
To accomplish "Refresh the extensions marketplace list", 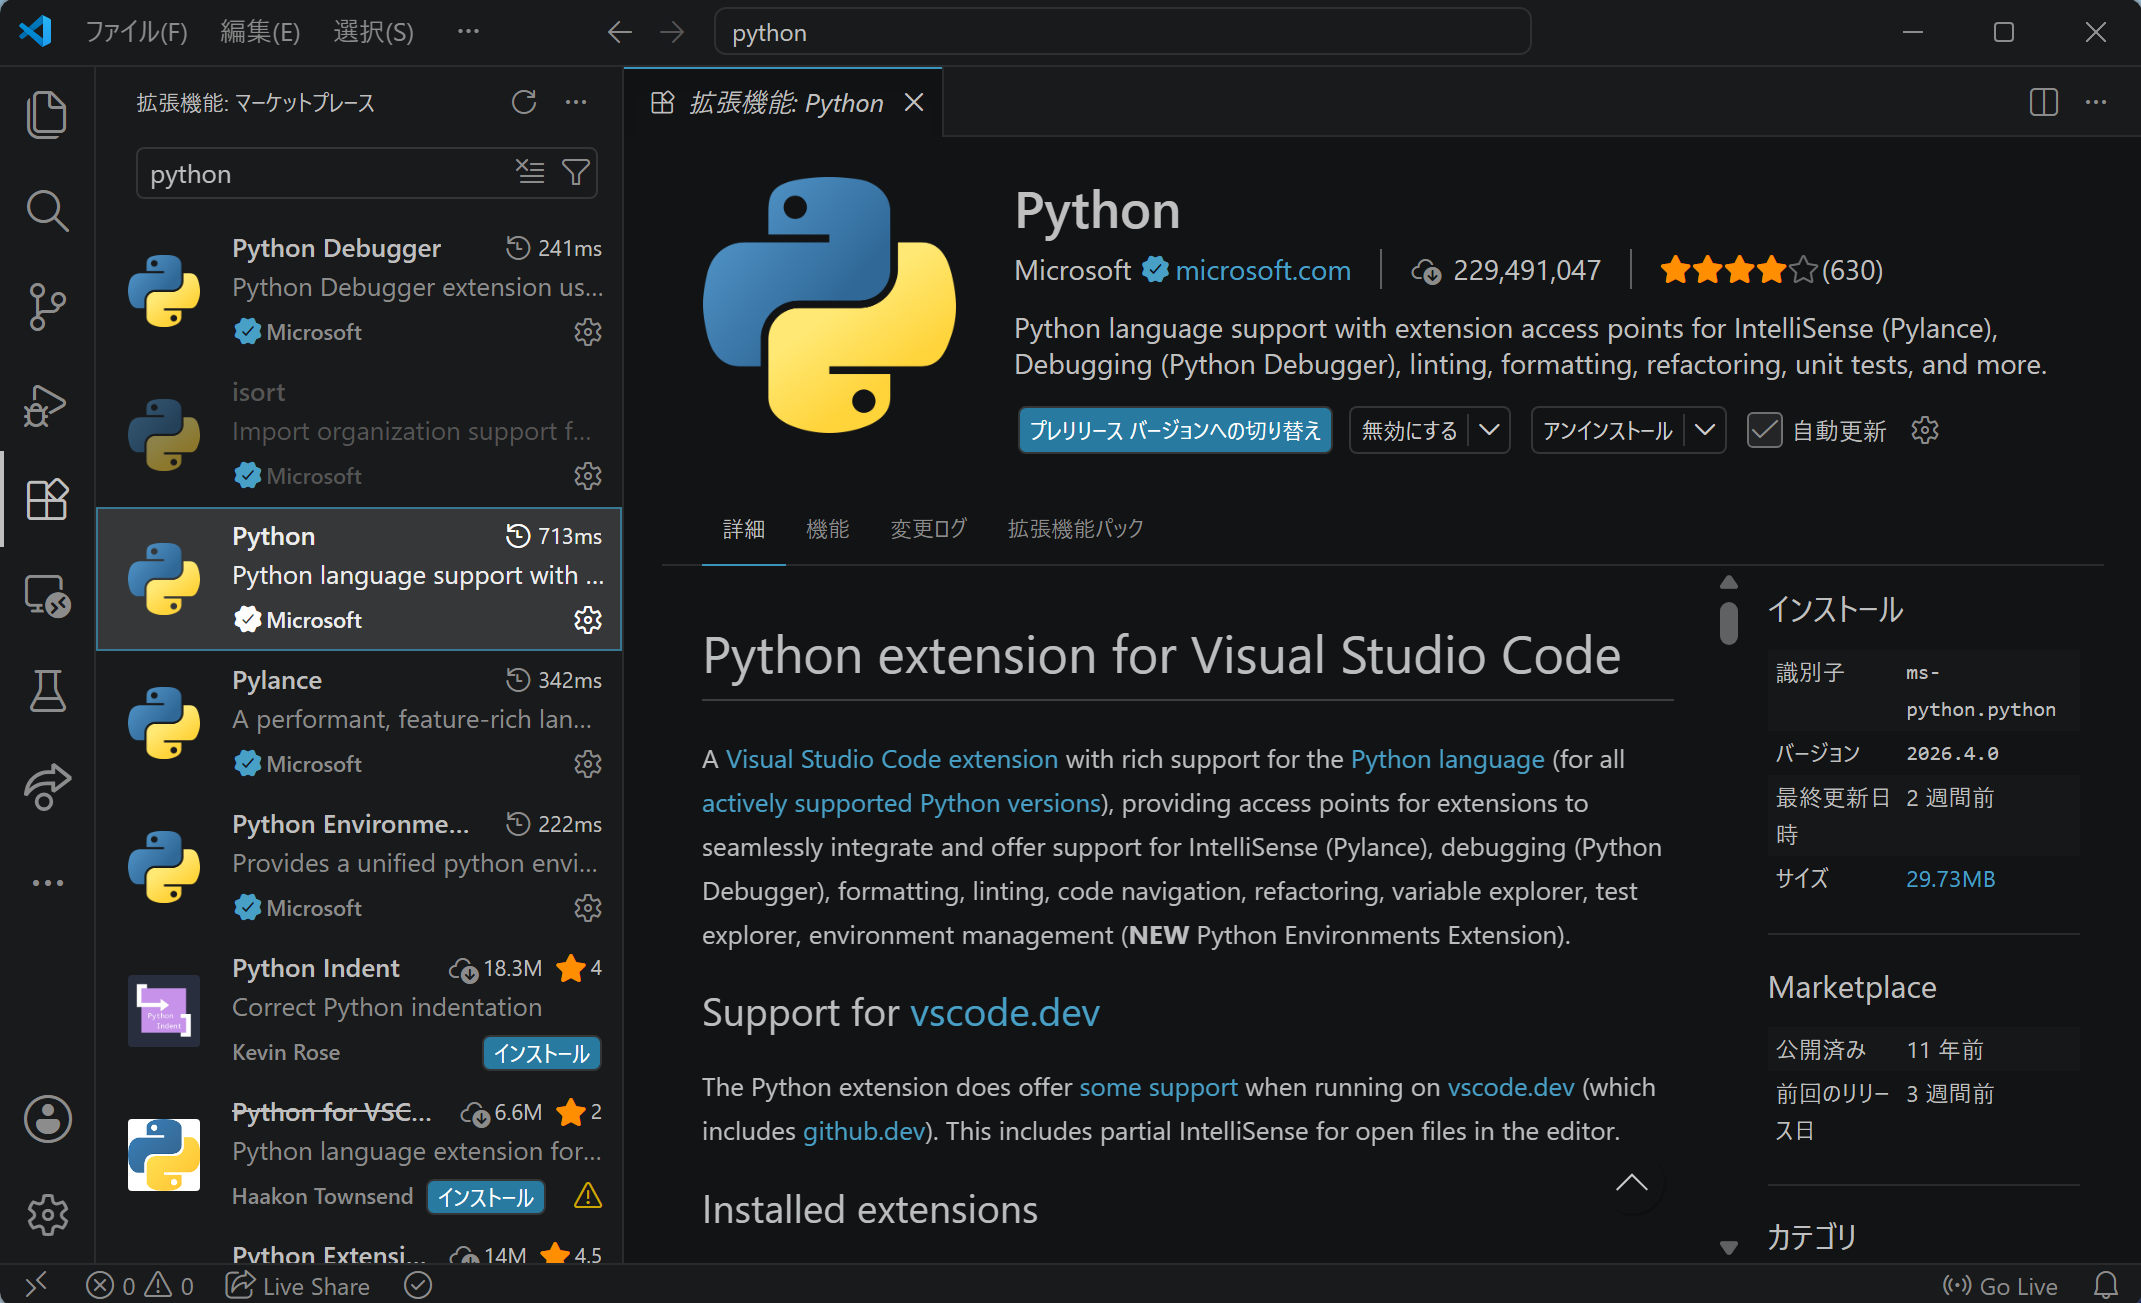I will click(524, 102).
